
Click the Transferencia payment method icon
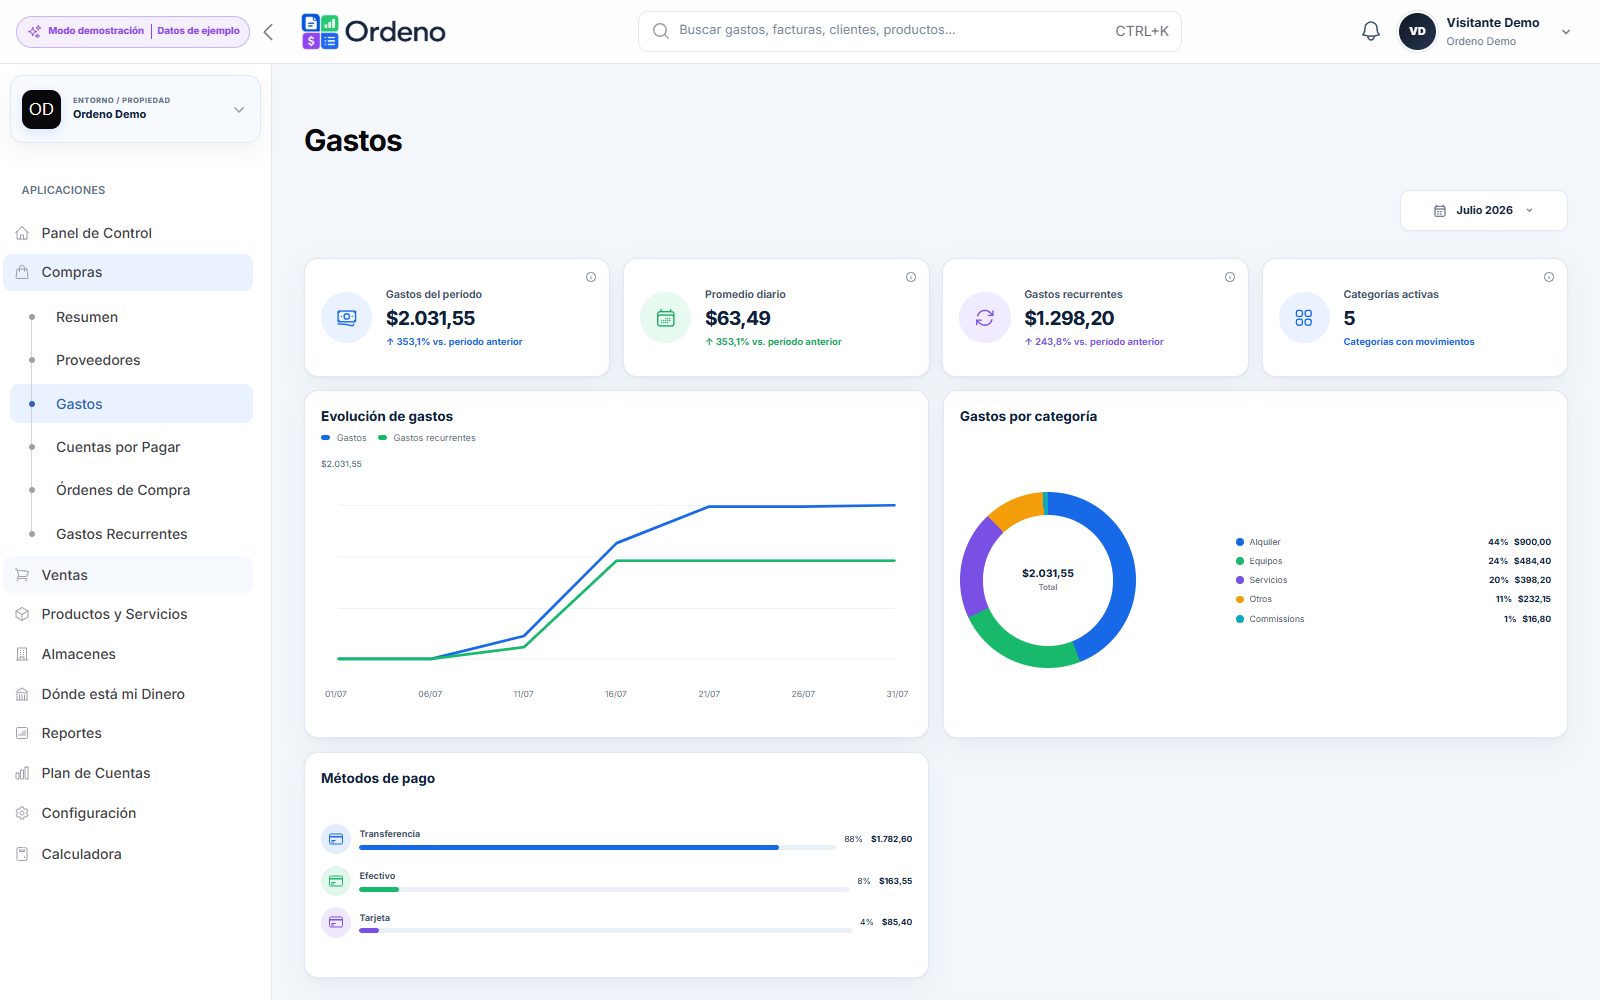[336, 839]
